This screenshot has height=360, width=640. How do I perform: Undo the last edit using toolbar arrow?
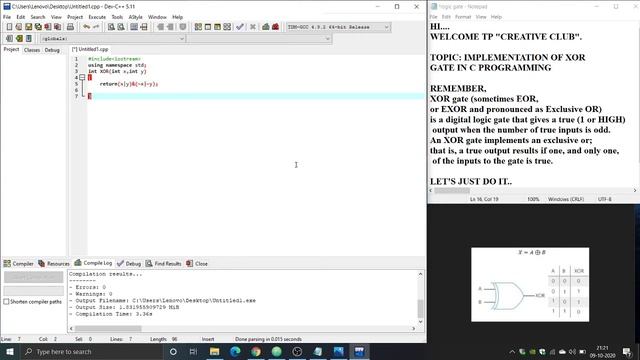pyautogui.click(x=86, y=27)
